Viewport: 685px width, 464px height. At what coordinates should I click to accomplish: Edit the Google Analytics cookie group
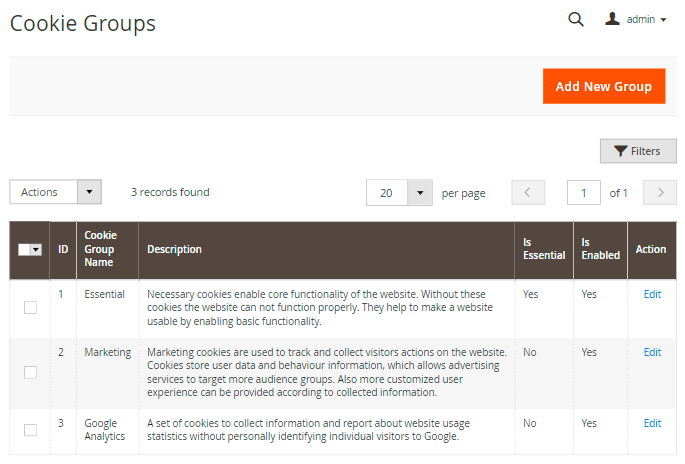click(x=652, y=423)
